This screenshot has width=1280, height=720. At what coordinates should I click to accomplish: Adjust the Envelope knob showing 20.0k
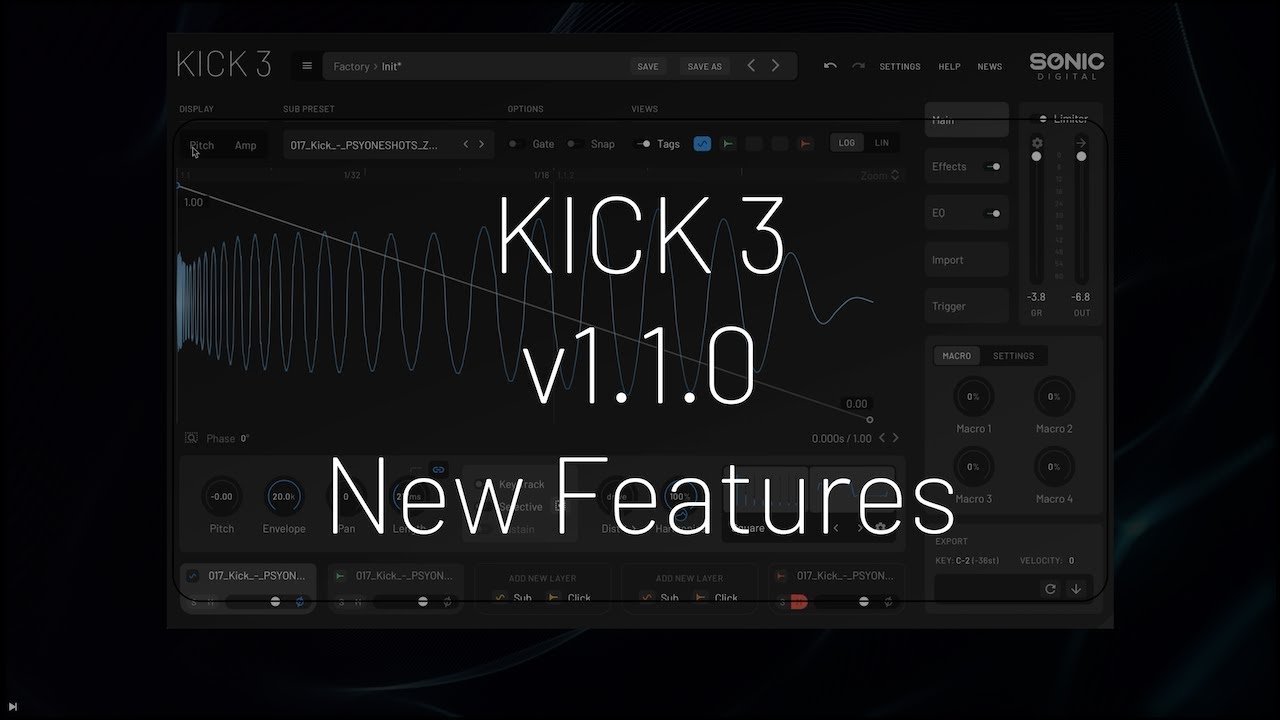(284, 496)
